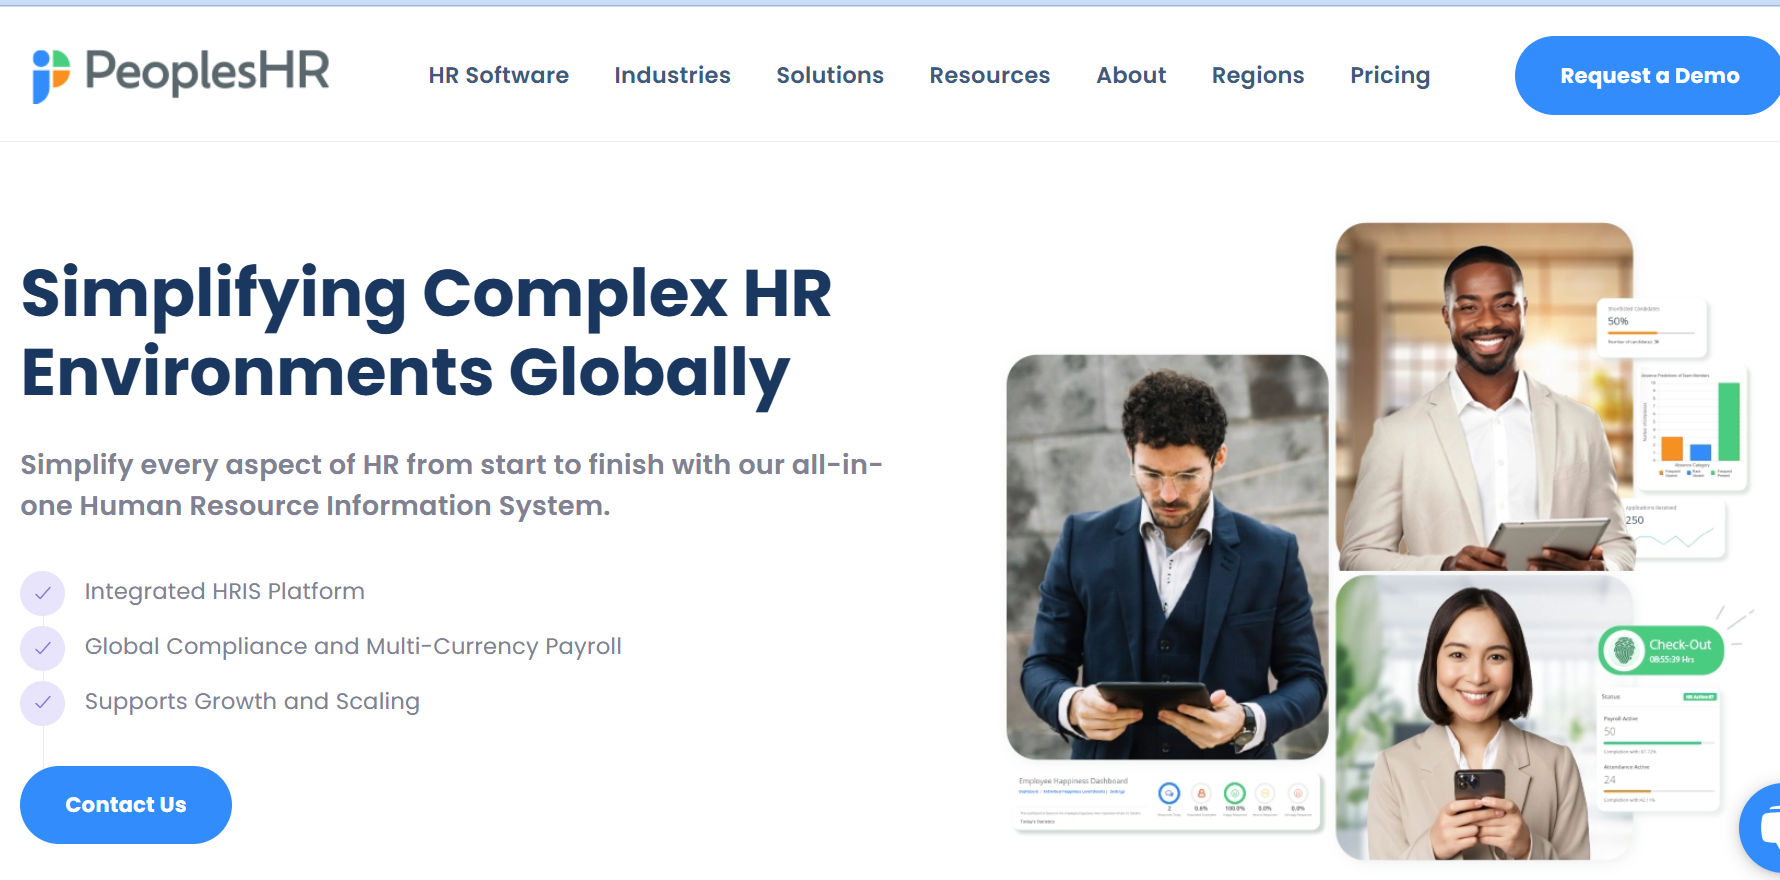The height and width of the screenshot is (880, 1780).
Task: Click checkmark beside Global Compliance and Multi-Currency Payroll
Action: (42, 648)
